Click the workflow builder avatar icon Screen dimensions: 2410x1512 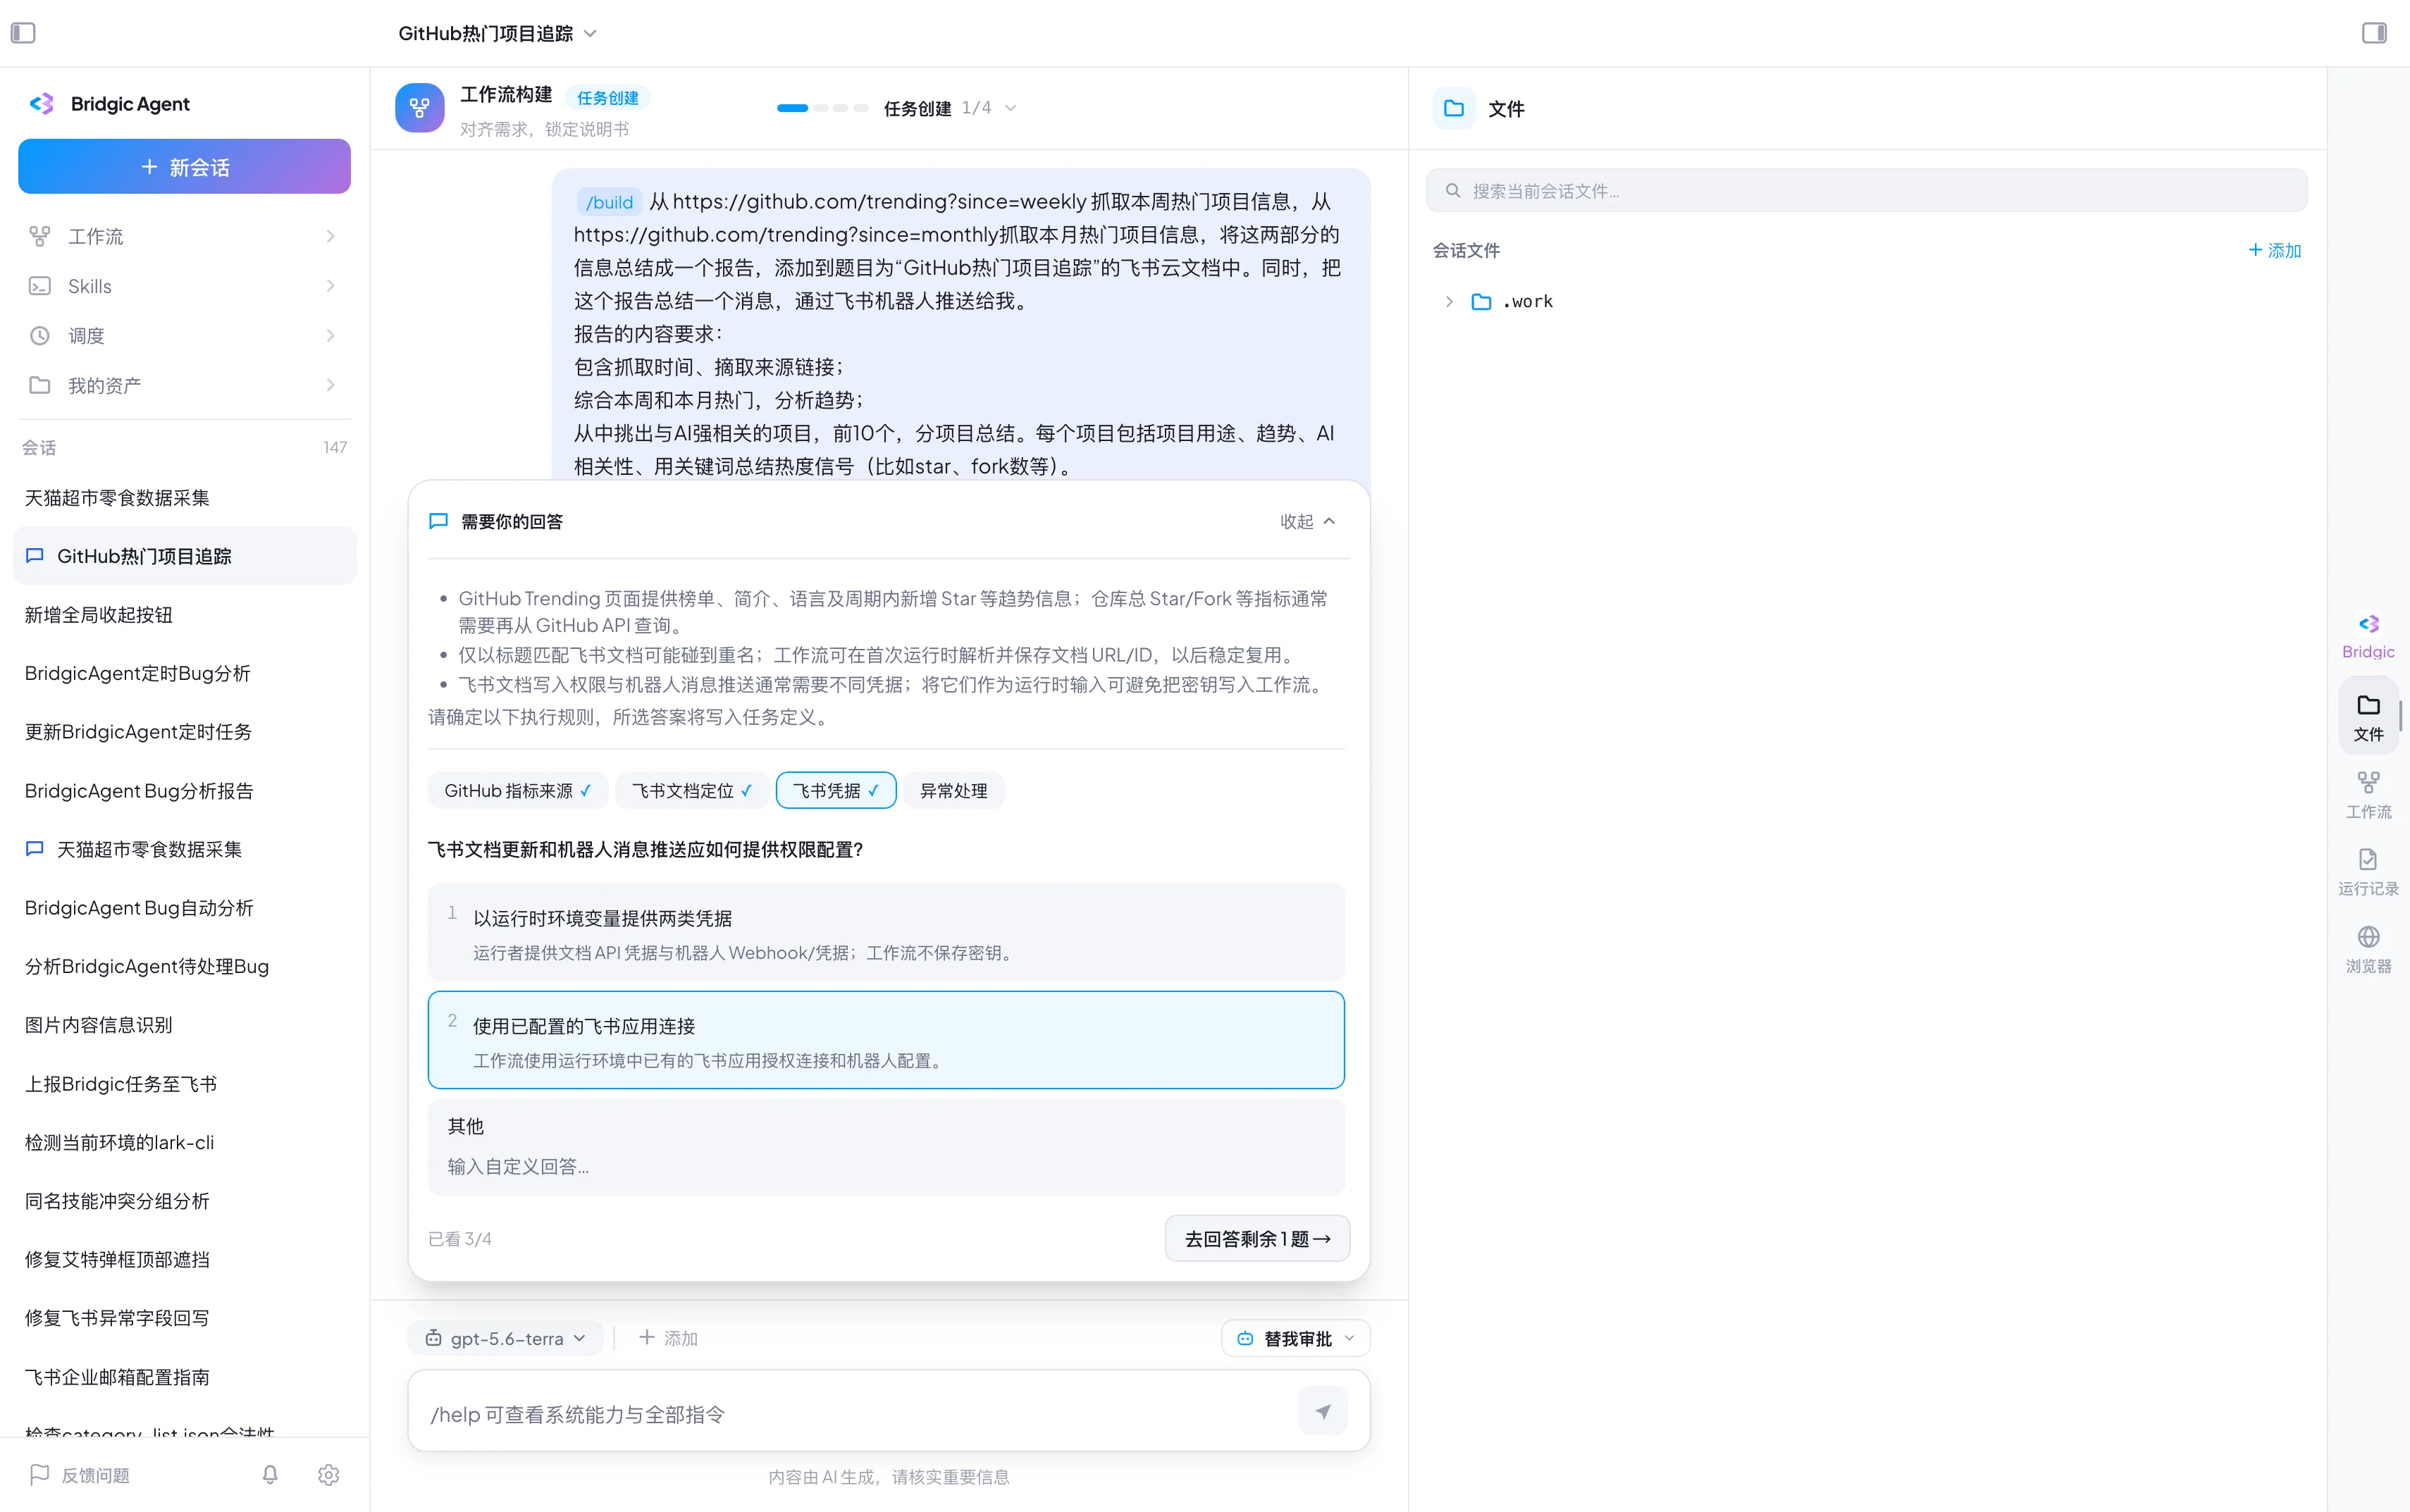pos(419,107)
